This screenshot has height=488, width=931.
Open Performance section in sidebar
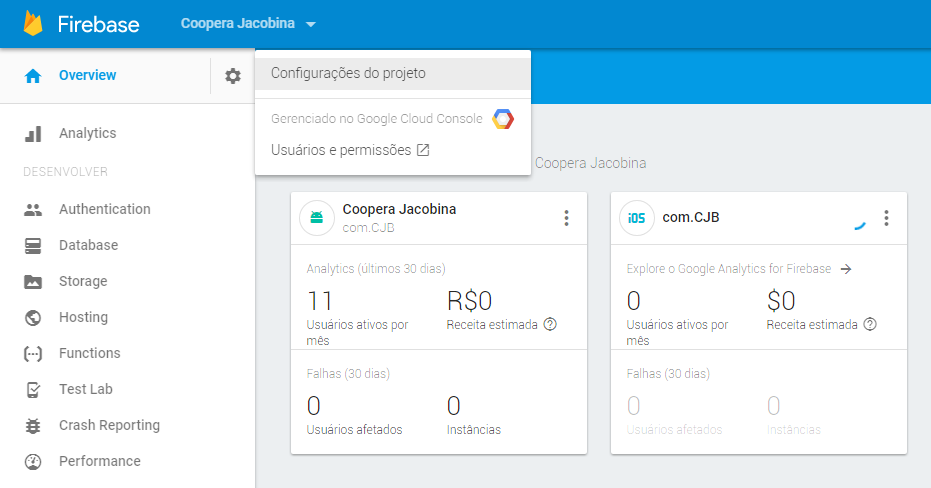click(x=99, y=462)
